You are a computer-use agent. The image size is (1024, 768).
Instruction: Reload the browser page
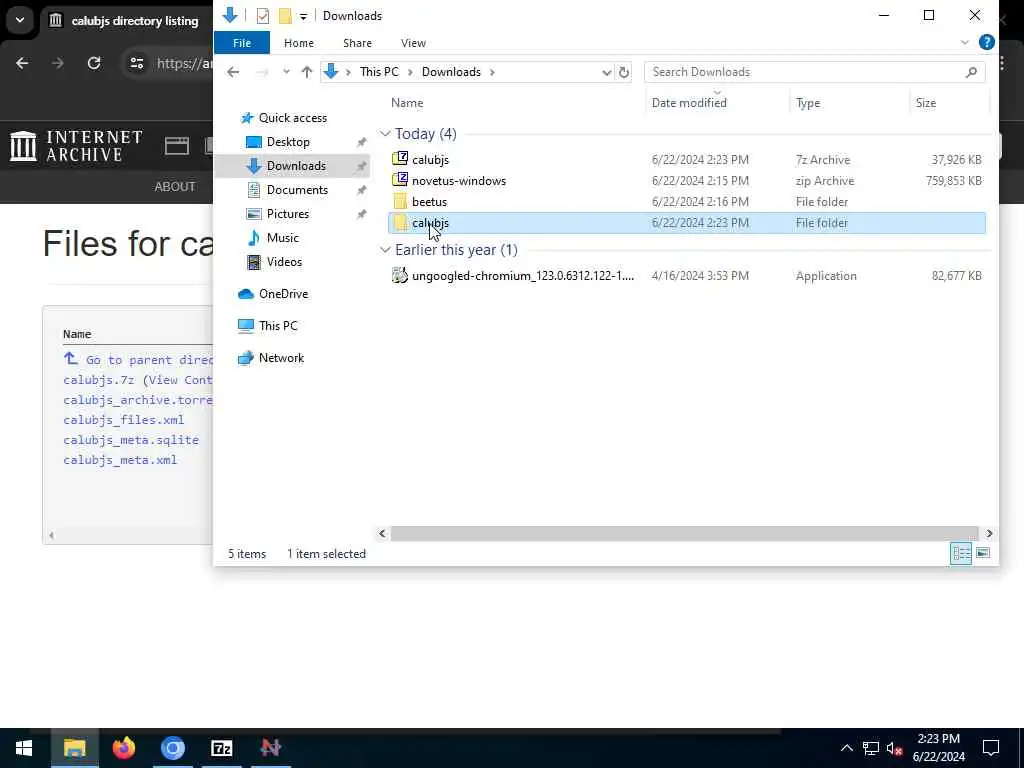[94, 63]
